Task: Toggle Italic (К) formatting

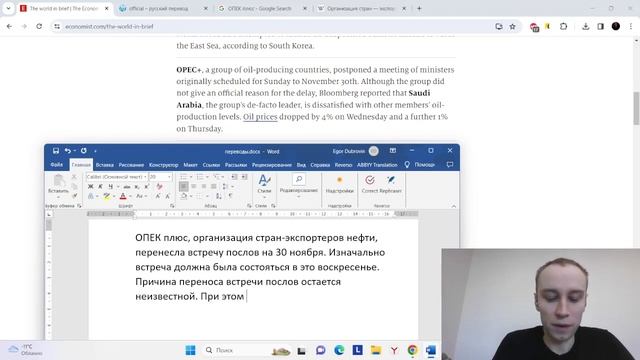Action: (x=100, y=187)
